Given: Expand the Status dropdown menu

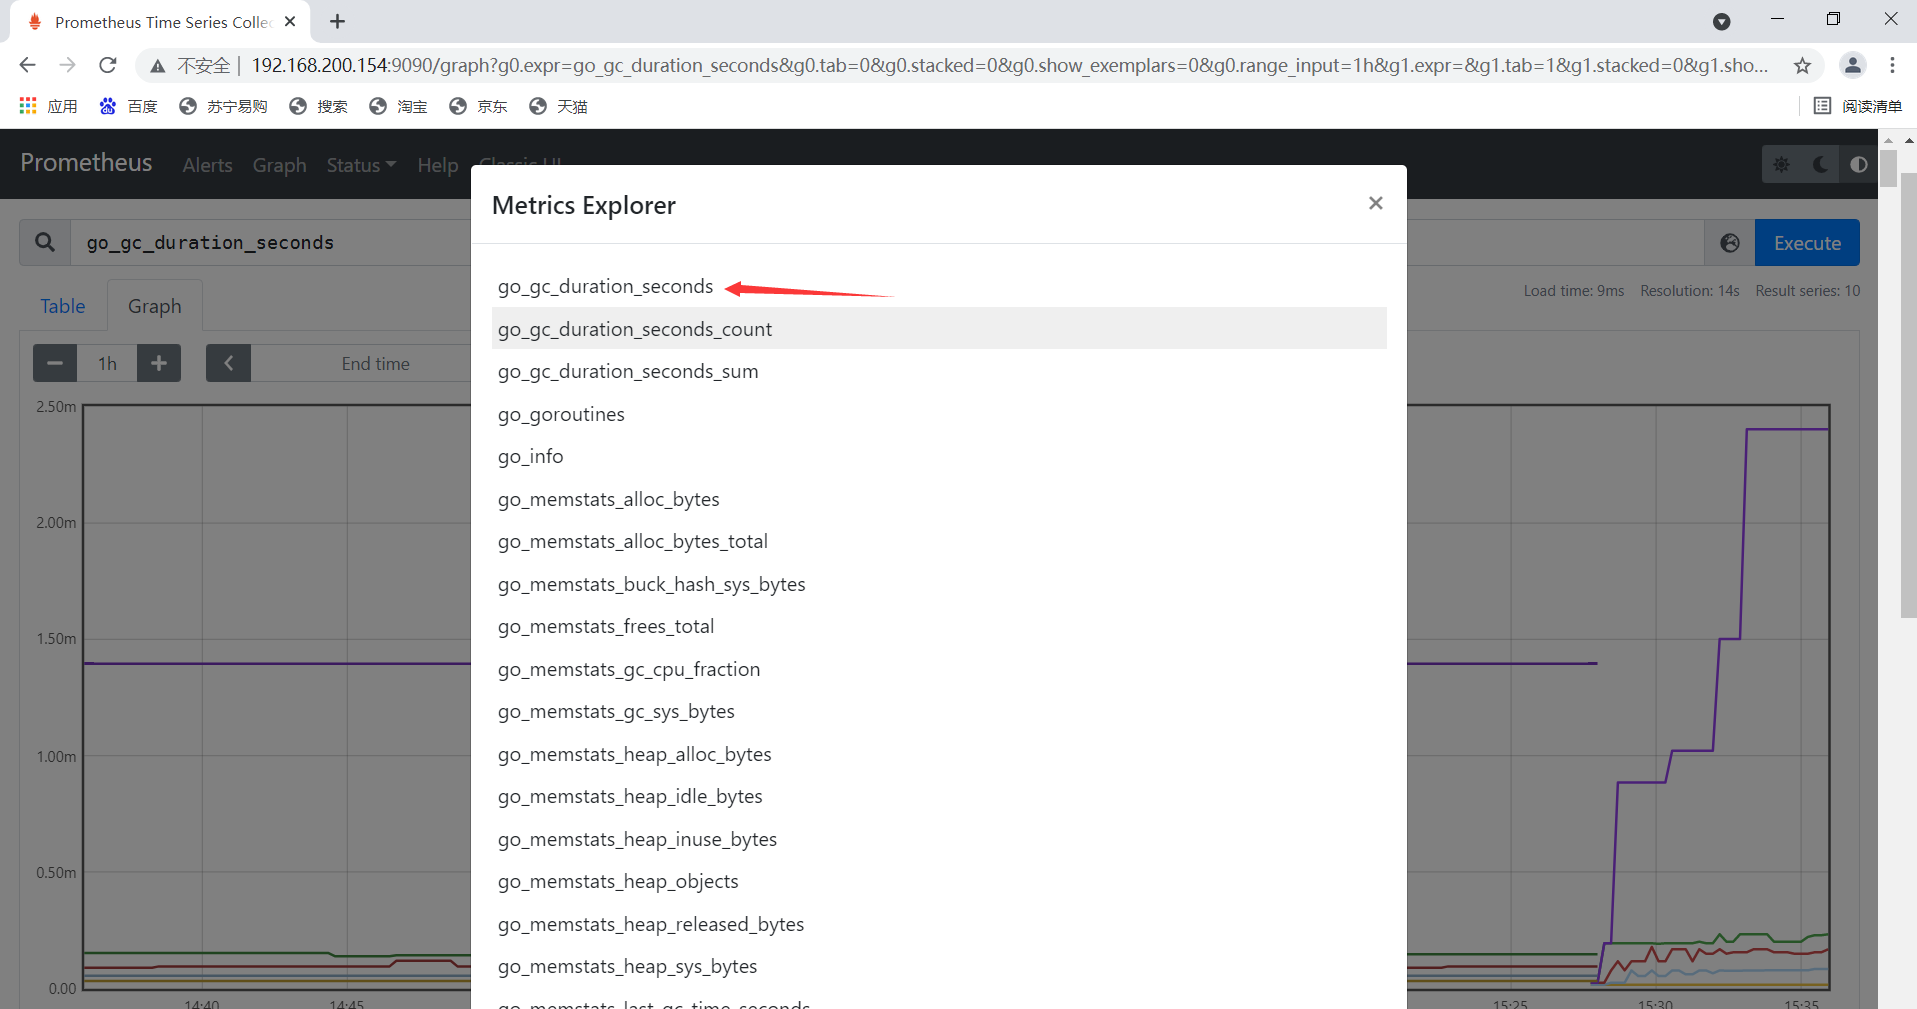Looking at the screenshot, I should [361, 165].
